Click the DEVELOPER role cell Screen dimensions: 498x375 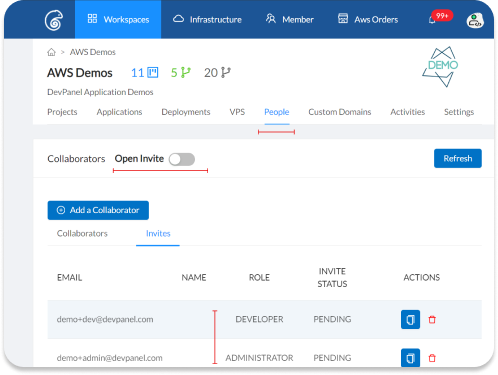(x=259, y=319)
